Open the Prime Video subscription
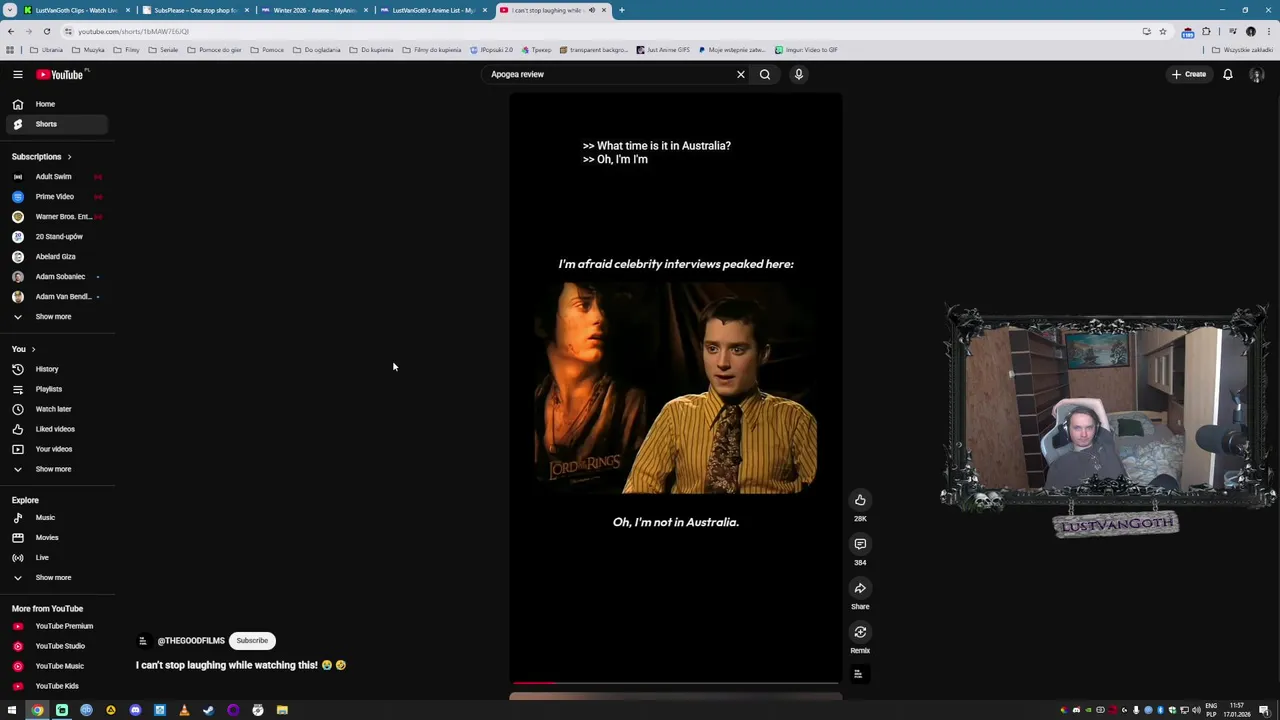Image resolution: width=1280 pixels, height=720 pixels. click(x=55, y=197)
